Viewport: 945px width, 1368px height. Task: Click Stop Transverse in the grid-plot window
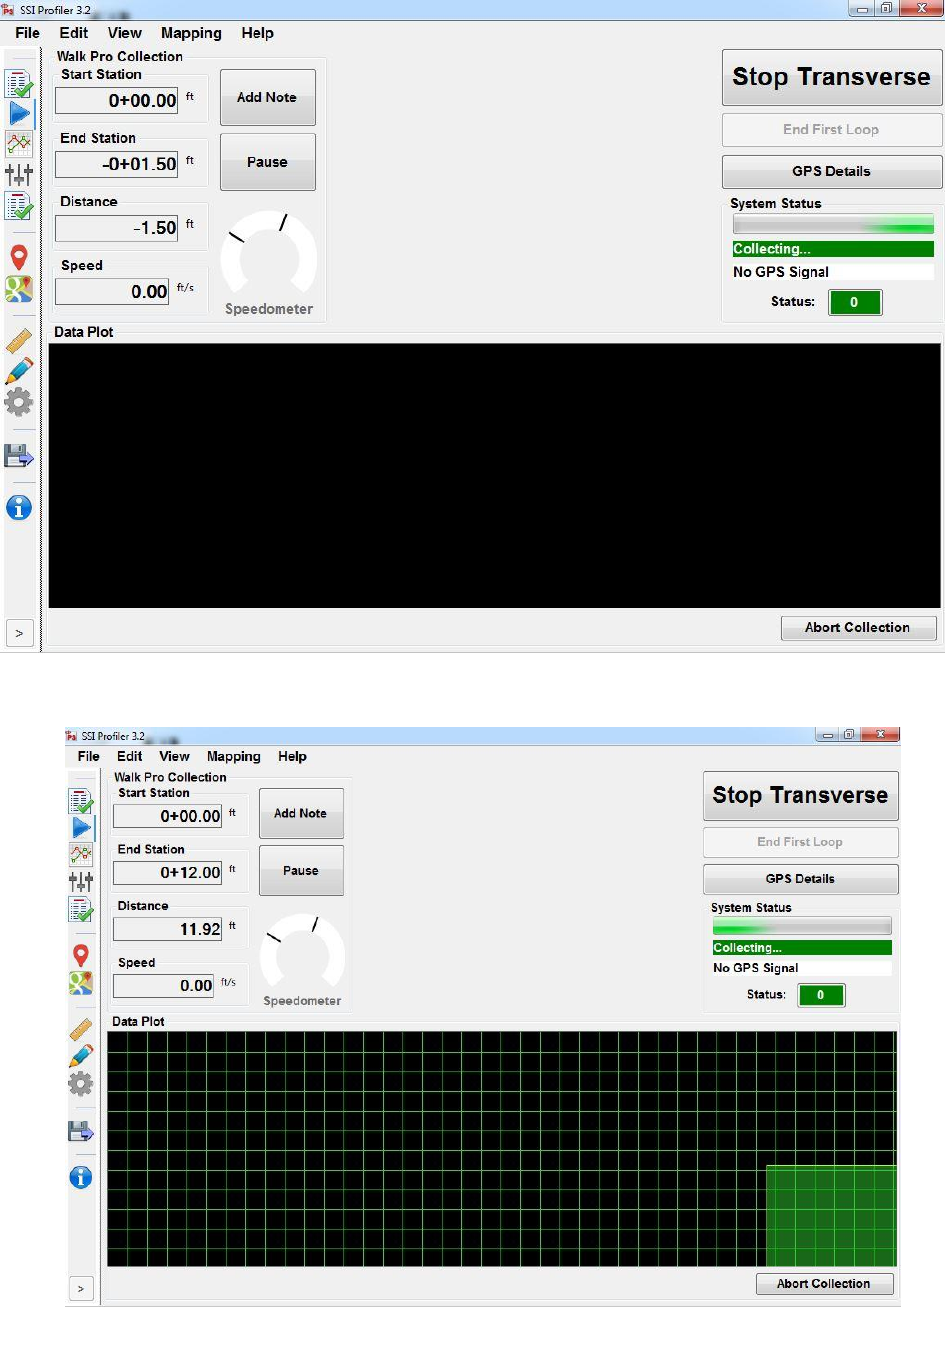tap(800, 795)
